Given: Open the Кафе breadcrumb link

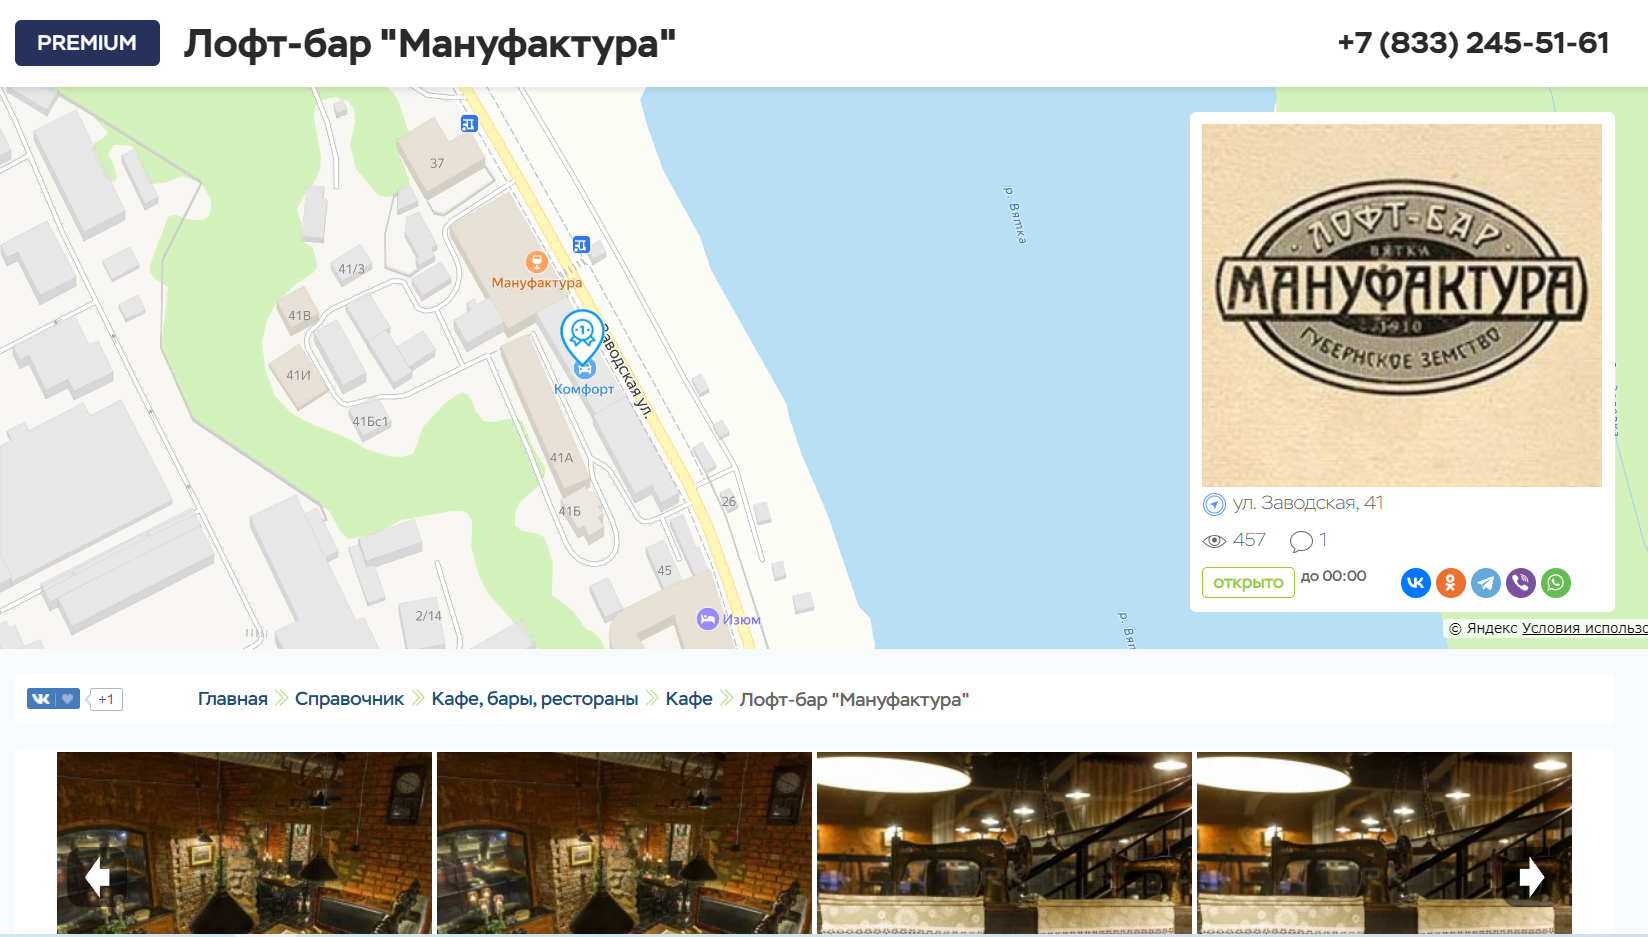Looking at the screenshot, I should click(x=689, y=699).
